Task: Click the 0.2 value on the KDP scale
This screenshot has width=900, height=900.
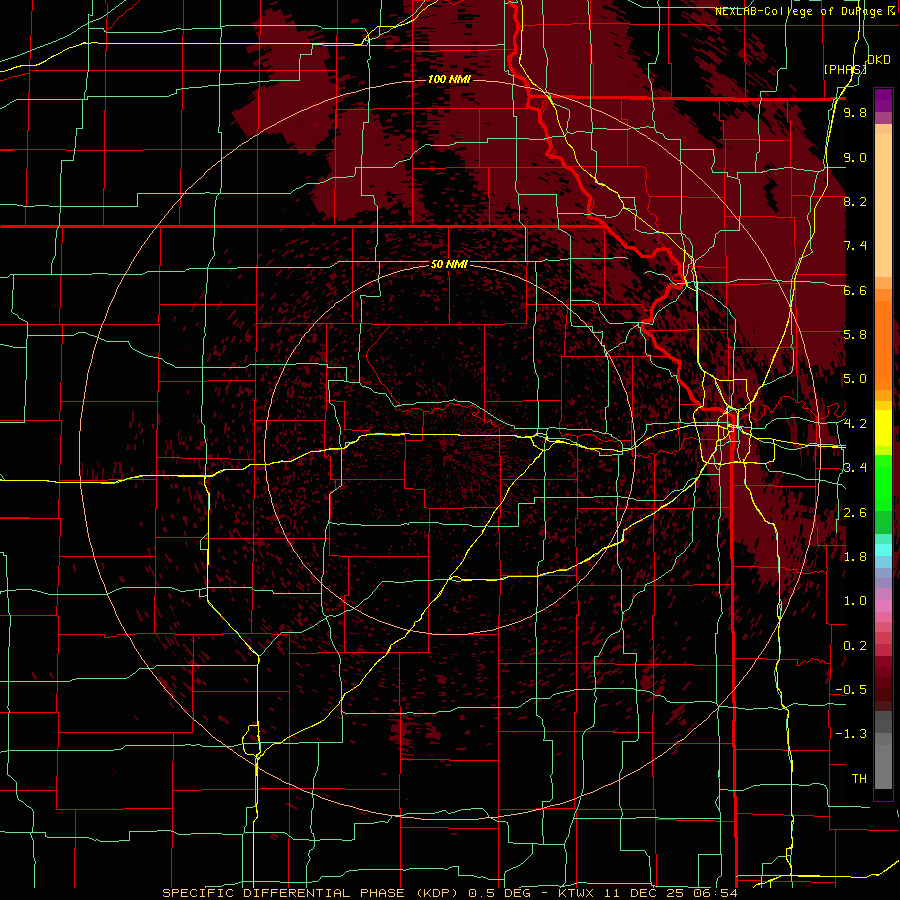Action: point(855,646)
